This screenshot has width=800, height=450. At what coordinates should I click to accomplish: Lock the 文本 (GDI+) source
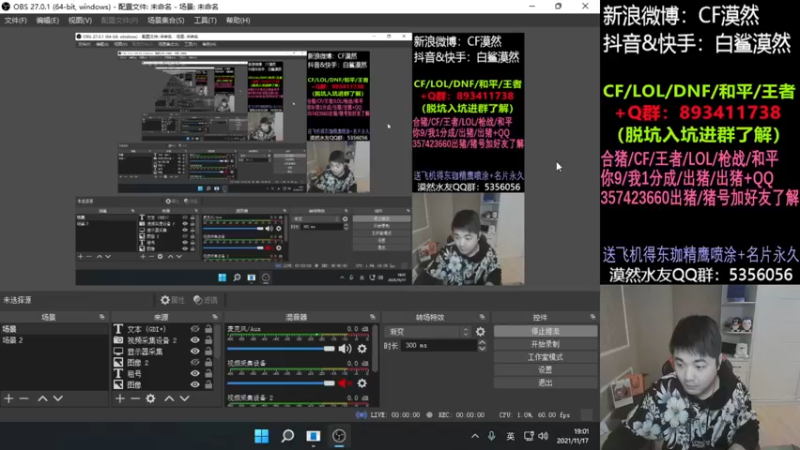tap(209, 329)
